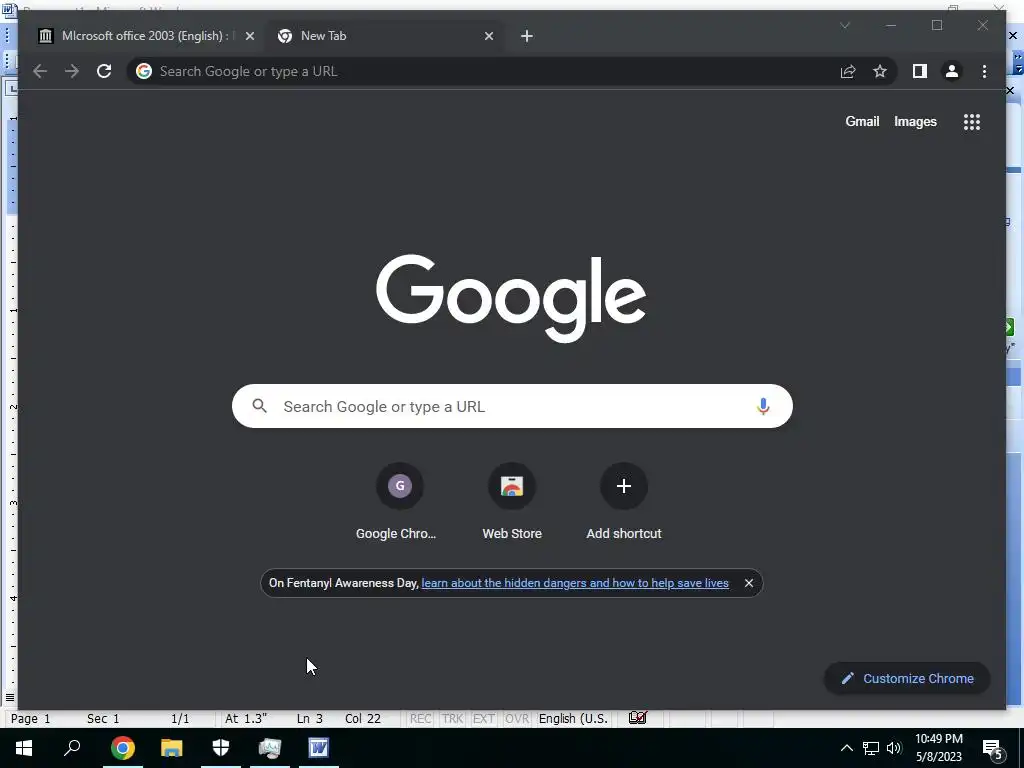Viewport: 1024px width, 768px height.
Task: Toggle TRK track changes in Word status bar
Action: point(452,718)
